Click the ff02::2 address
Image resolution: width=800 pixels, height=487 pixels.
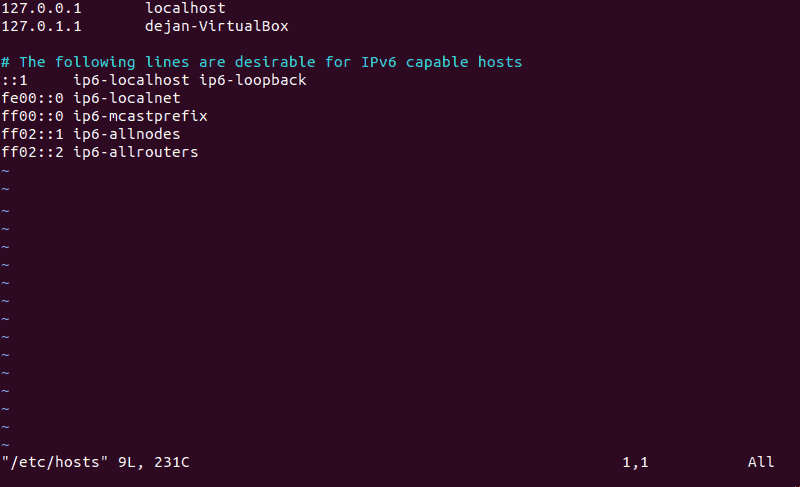click(x=32, y=152)
